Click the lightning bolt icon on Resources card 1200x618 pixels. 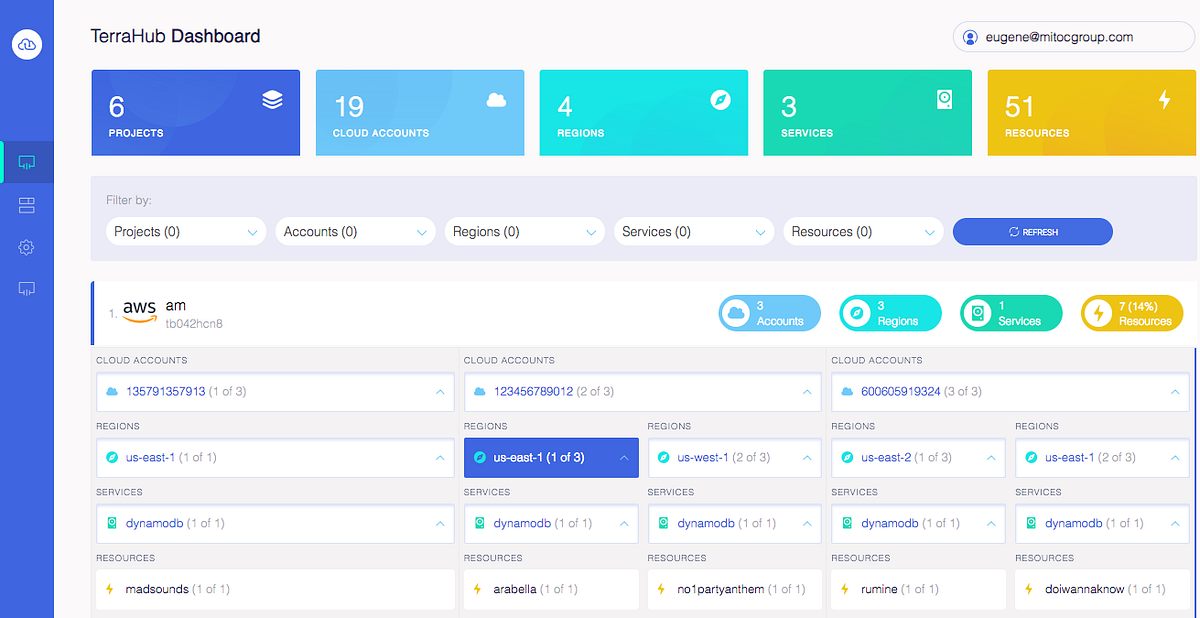point(1163,100)
